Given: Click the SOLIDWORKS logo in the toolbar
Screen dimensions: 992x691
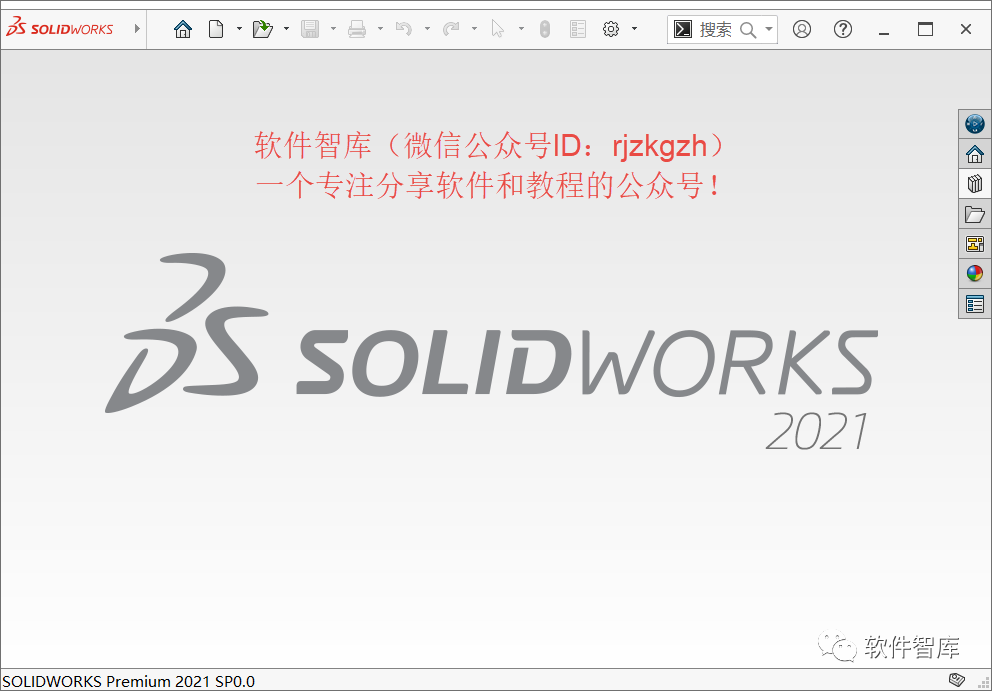Looking at the screenshot, I should coord(59,28).
